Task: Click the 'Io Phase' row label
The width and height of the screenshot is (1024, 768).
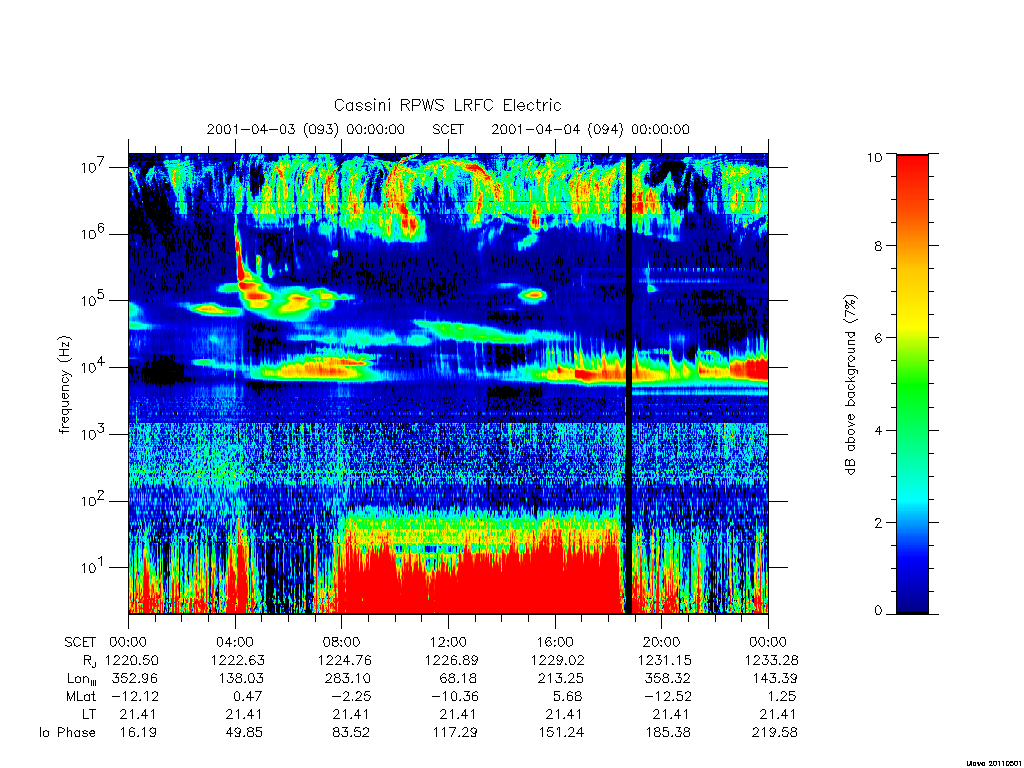Action: click(x=67, y=732)
